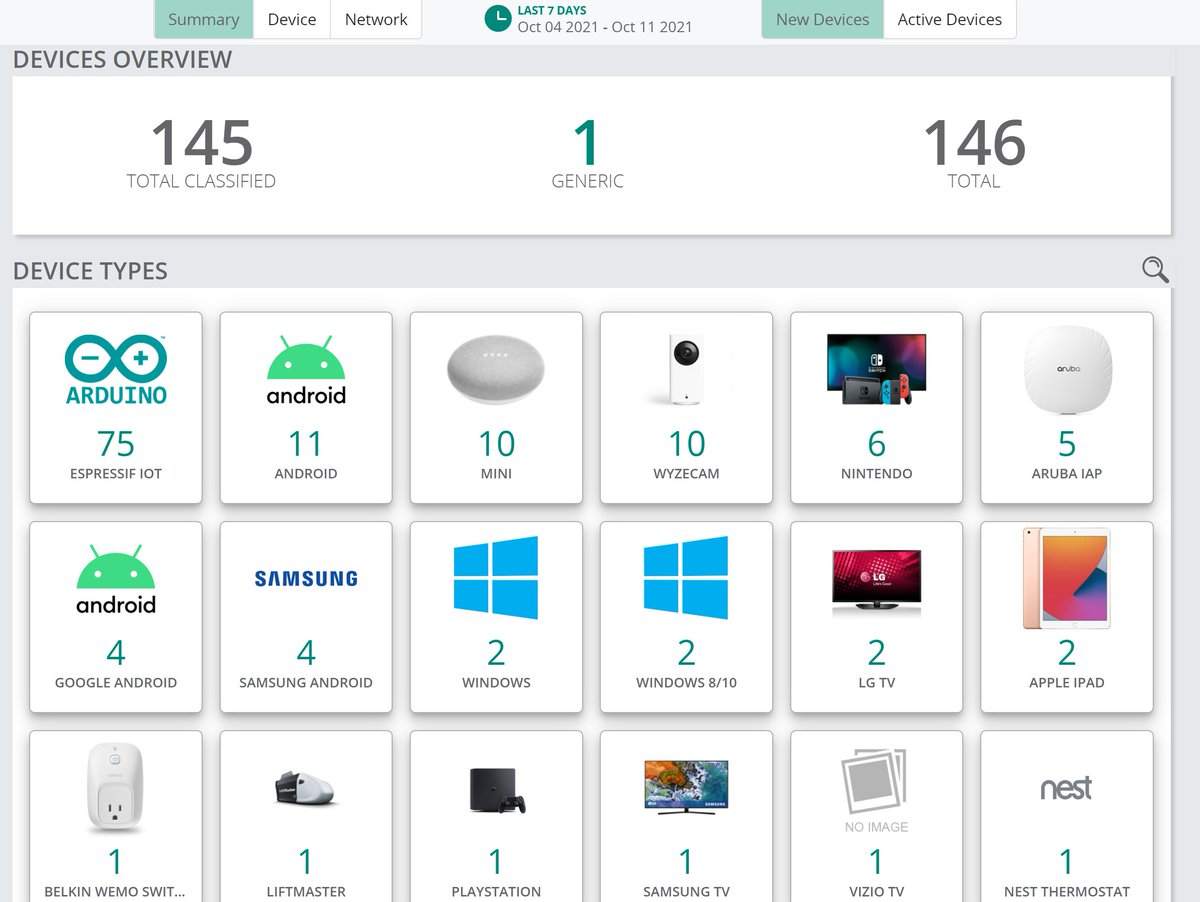This screenshot has height=902, width=1200.
Task: Click the Samsung TV image
Action: [686, 785]
